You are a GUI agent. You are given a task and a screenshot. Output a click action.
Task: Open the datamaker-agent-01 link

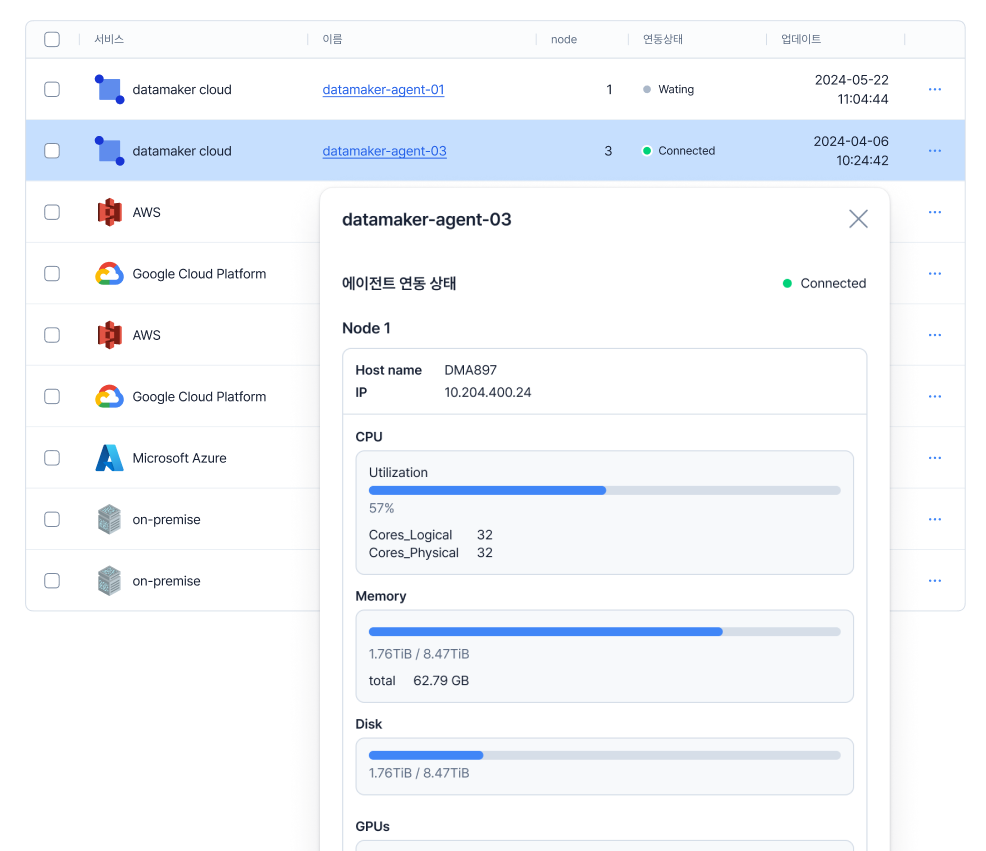pyautogui.click(x=383, y=89)
